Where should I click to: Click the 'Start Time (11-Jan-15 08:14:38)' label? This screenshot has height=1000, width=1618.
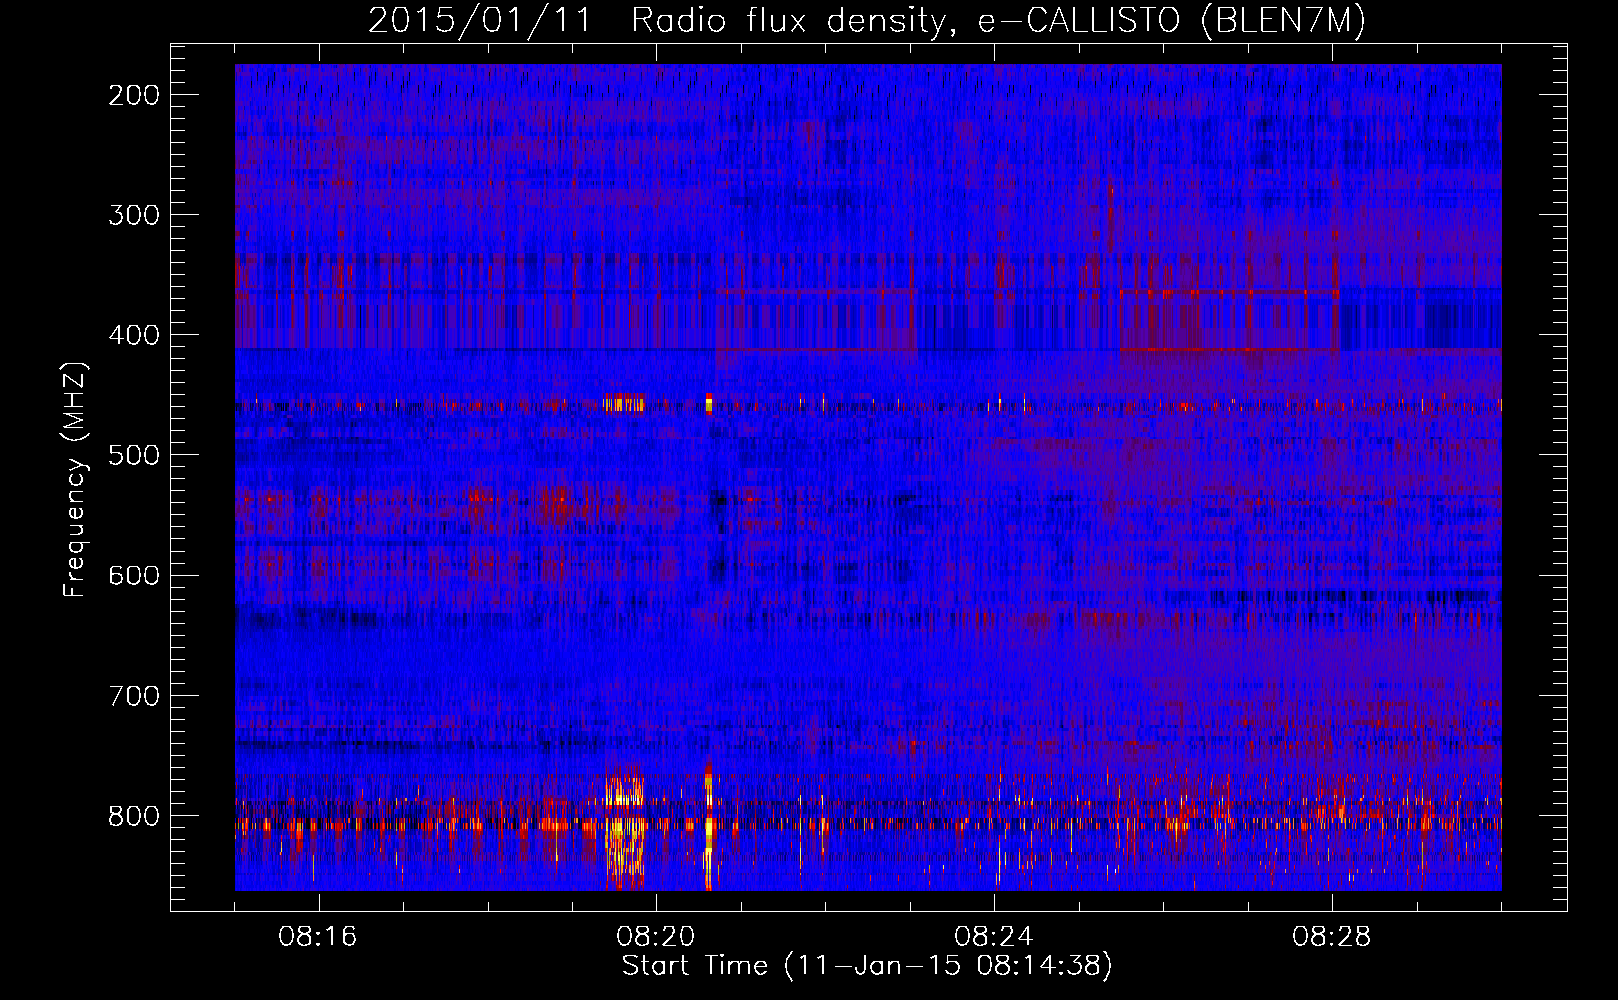tap(867, 966)
